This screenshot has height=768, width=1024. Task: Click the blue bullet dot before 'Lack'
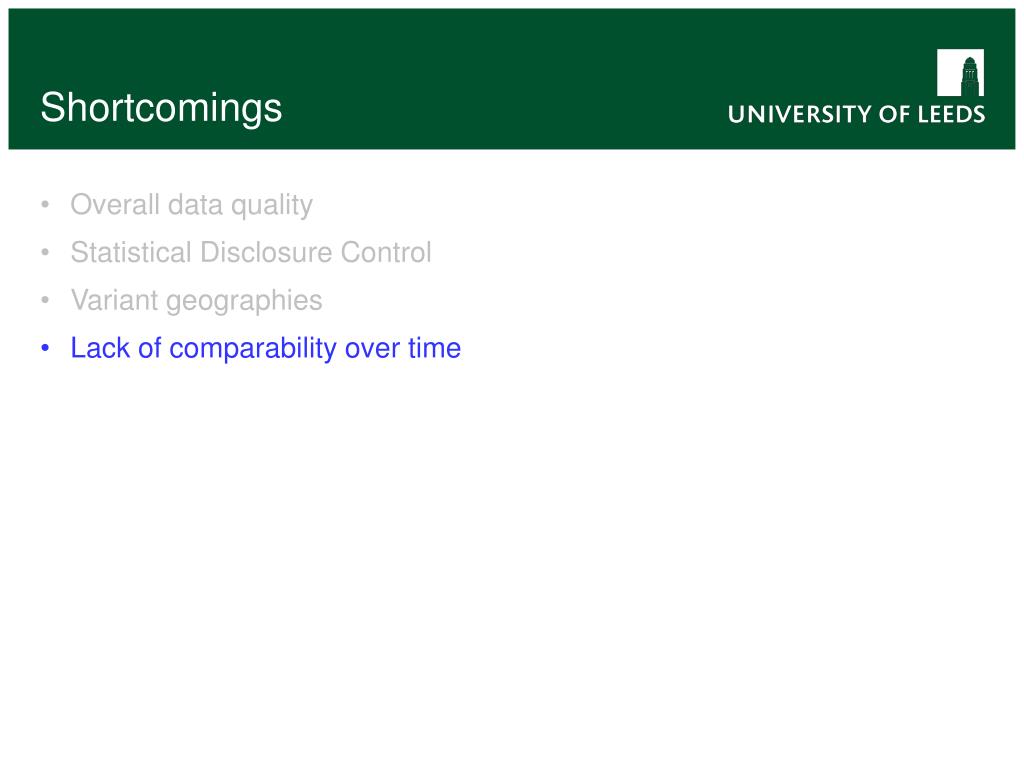(x=45, y=348)
